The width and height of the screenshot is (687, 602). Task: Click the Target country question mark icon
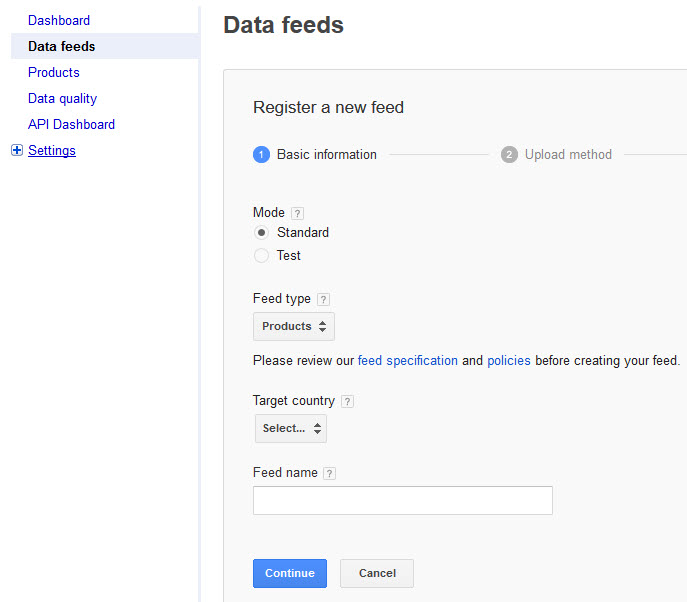tap(347, 401)
